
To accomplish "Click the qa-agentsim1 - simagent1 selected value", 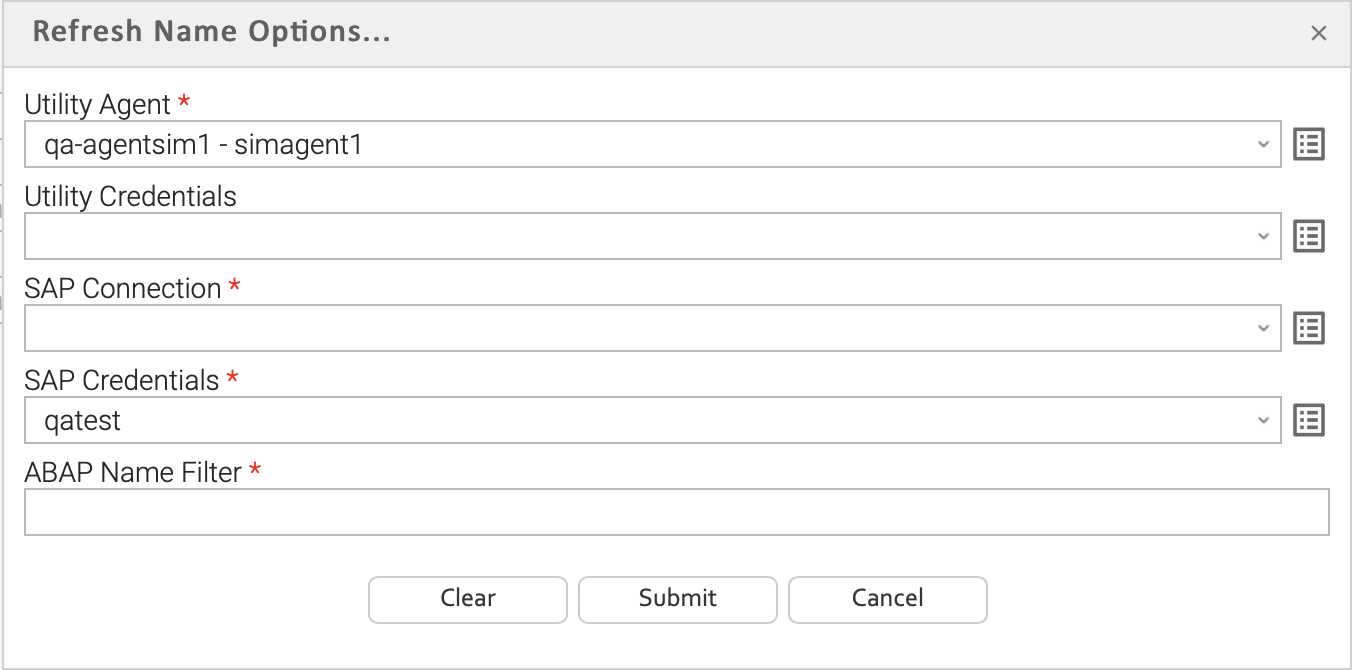I will pyautogui.click(x=203, y=145).
